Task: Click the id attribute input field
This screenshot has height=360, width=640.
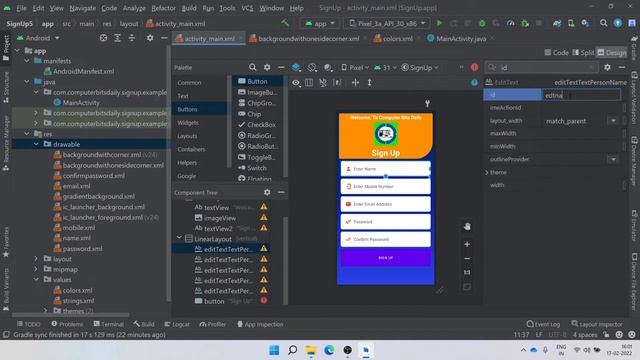Action: pos(581,95)
